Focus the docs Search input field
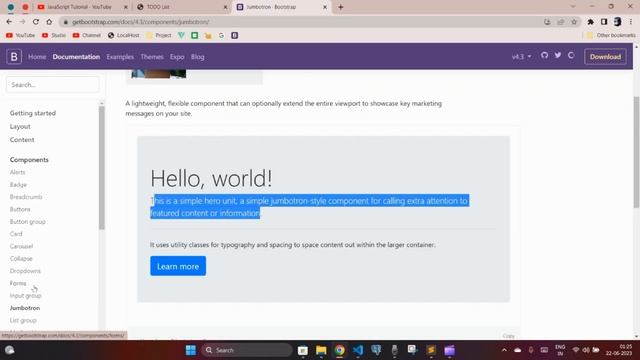 click(x=53, y=85)
